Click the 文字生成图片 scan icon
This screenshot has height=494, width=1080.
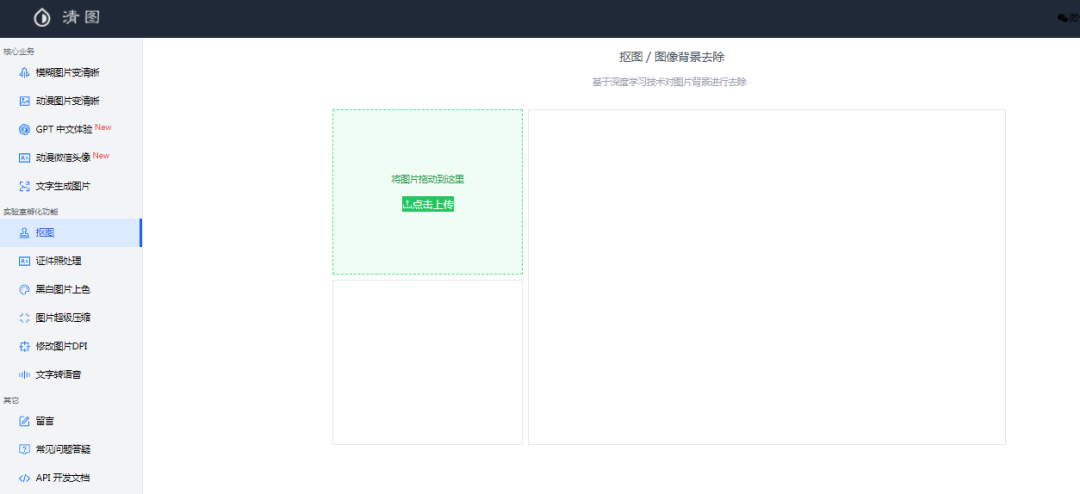(25, 186)
